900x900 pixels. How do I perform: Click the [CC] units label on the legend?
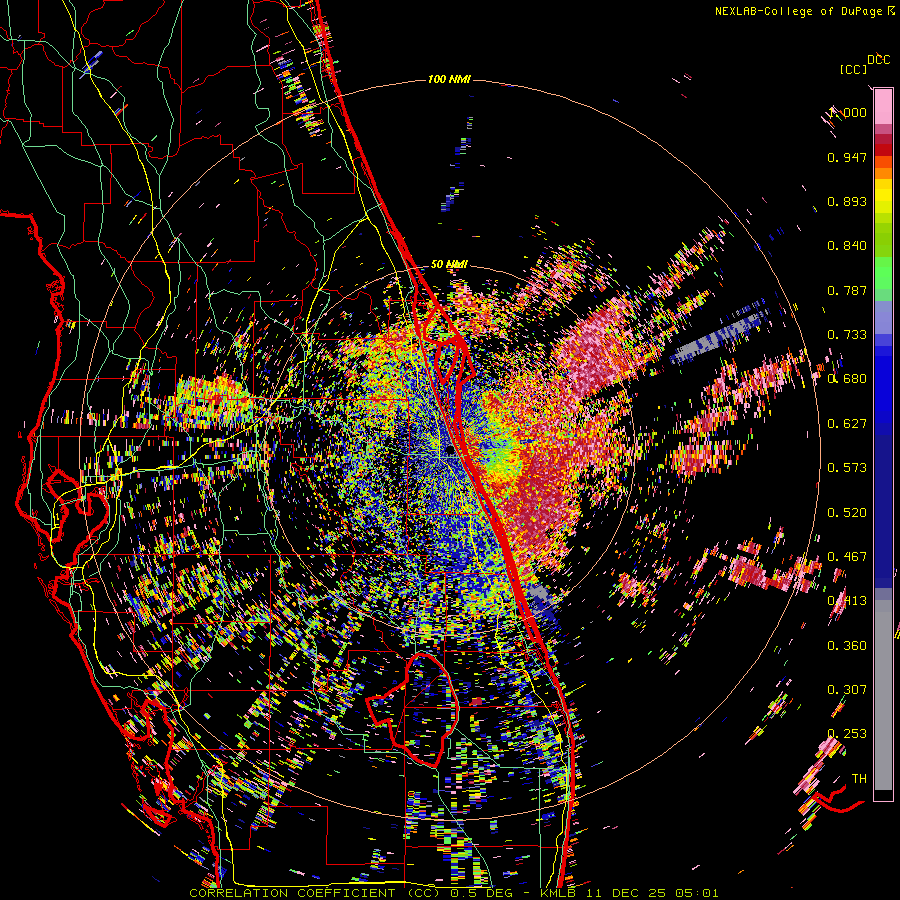[x=853, y=69]
